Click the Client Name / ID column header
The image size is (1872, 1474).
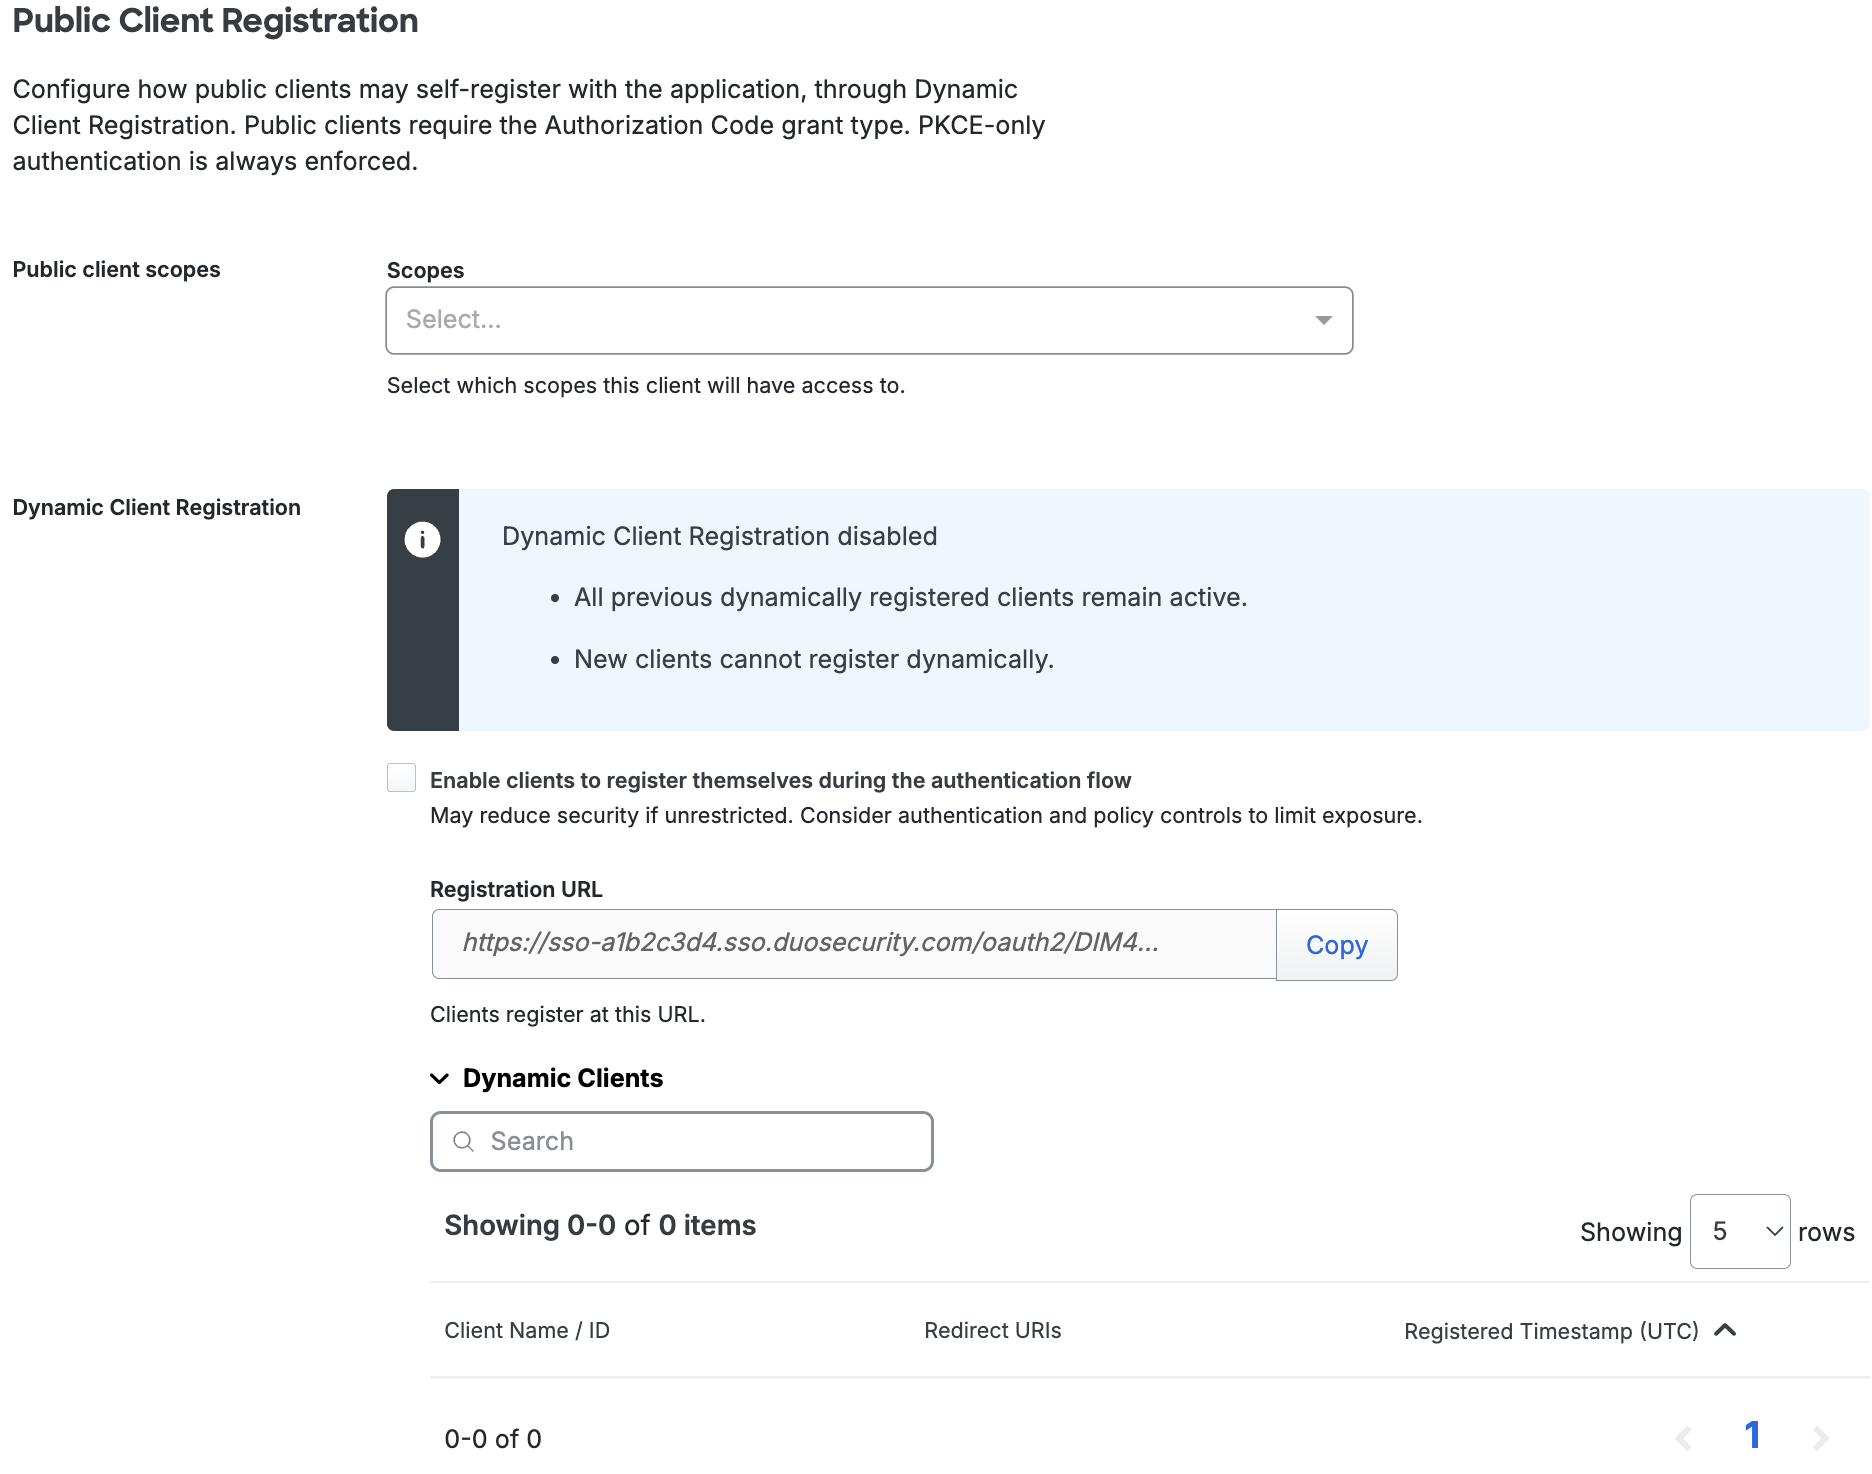(x=527, y=1330)
